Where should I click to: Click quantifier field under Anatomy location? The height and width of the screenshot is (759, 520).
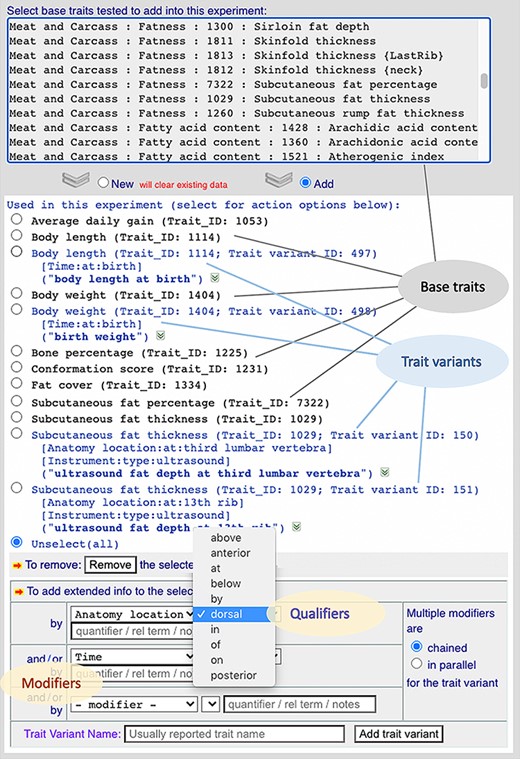[132, 631]
